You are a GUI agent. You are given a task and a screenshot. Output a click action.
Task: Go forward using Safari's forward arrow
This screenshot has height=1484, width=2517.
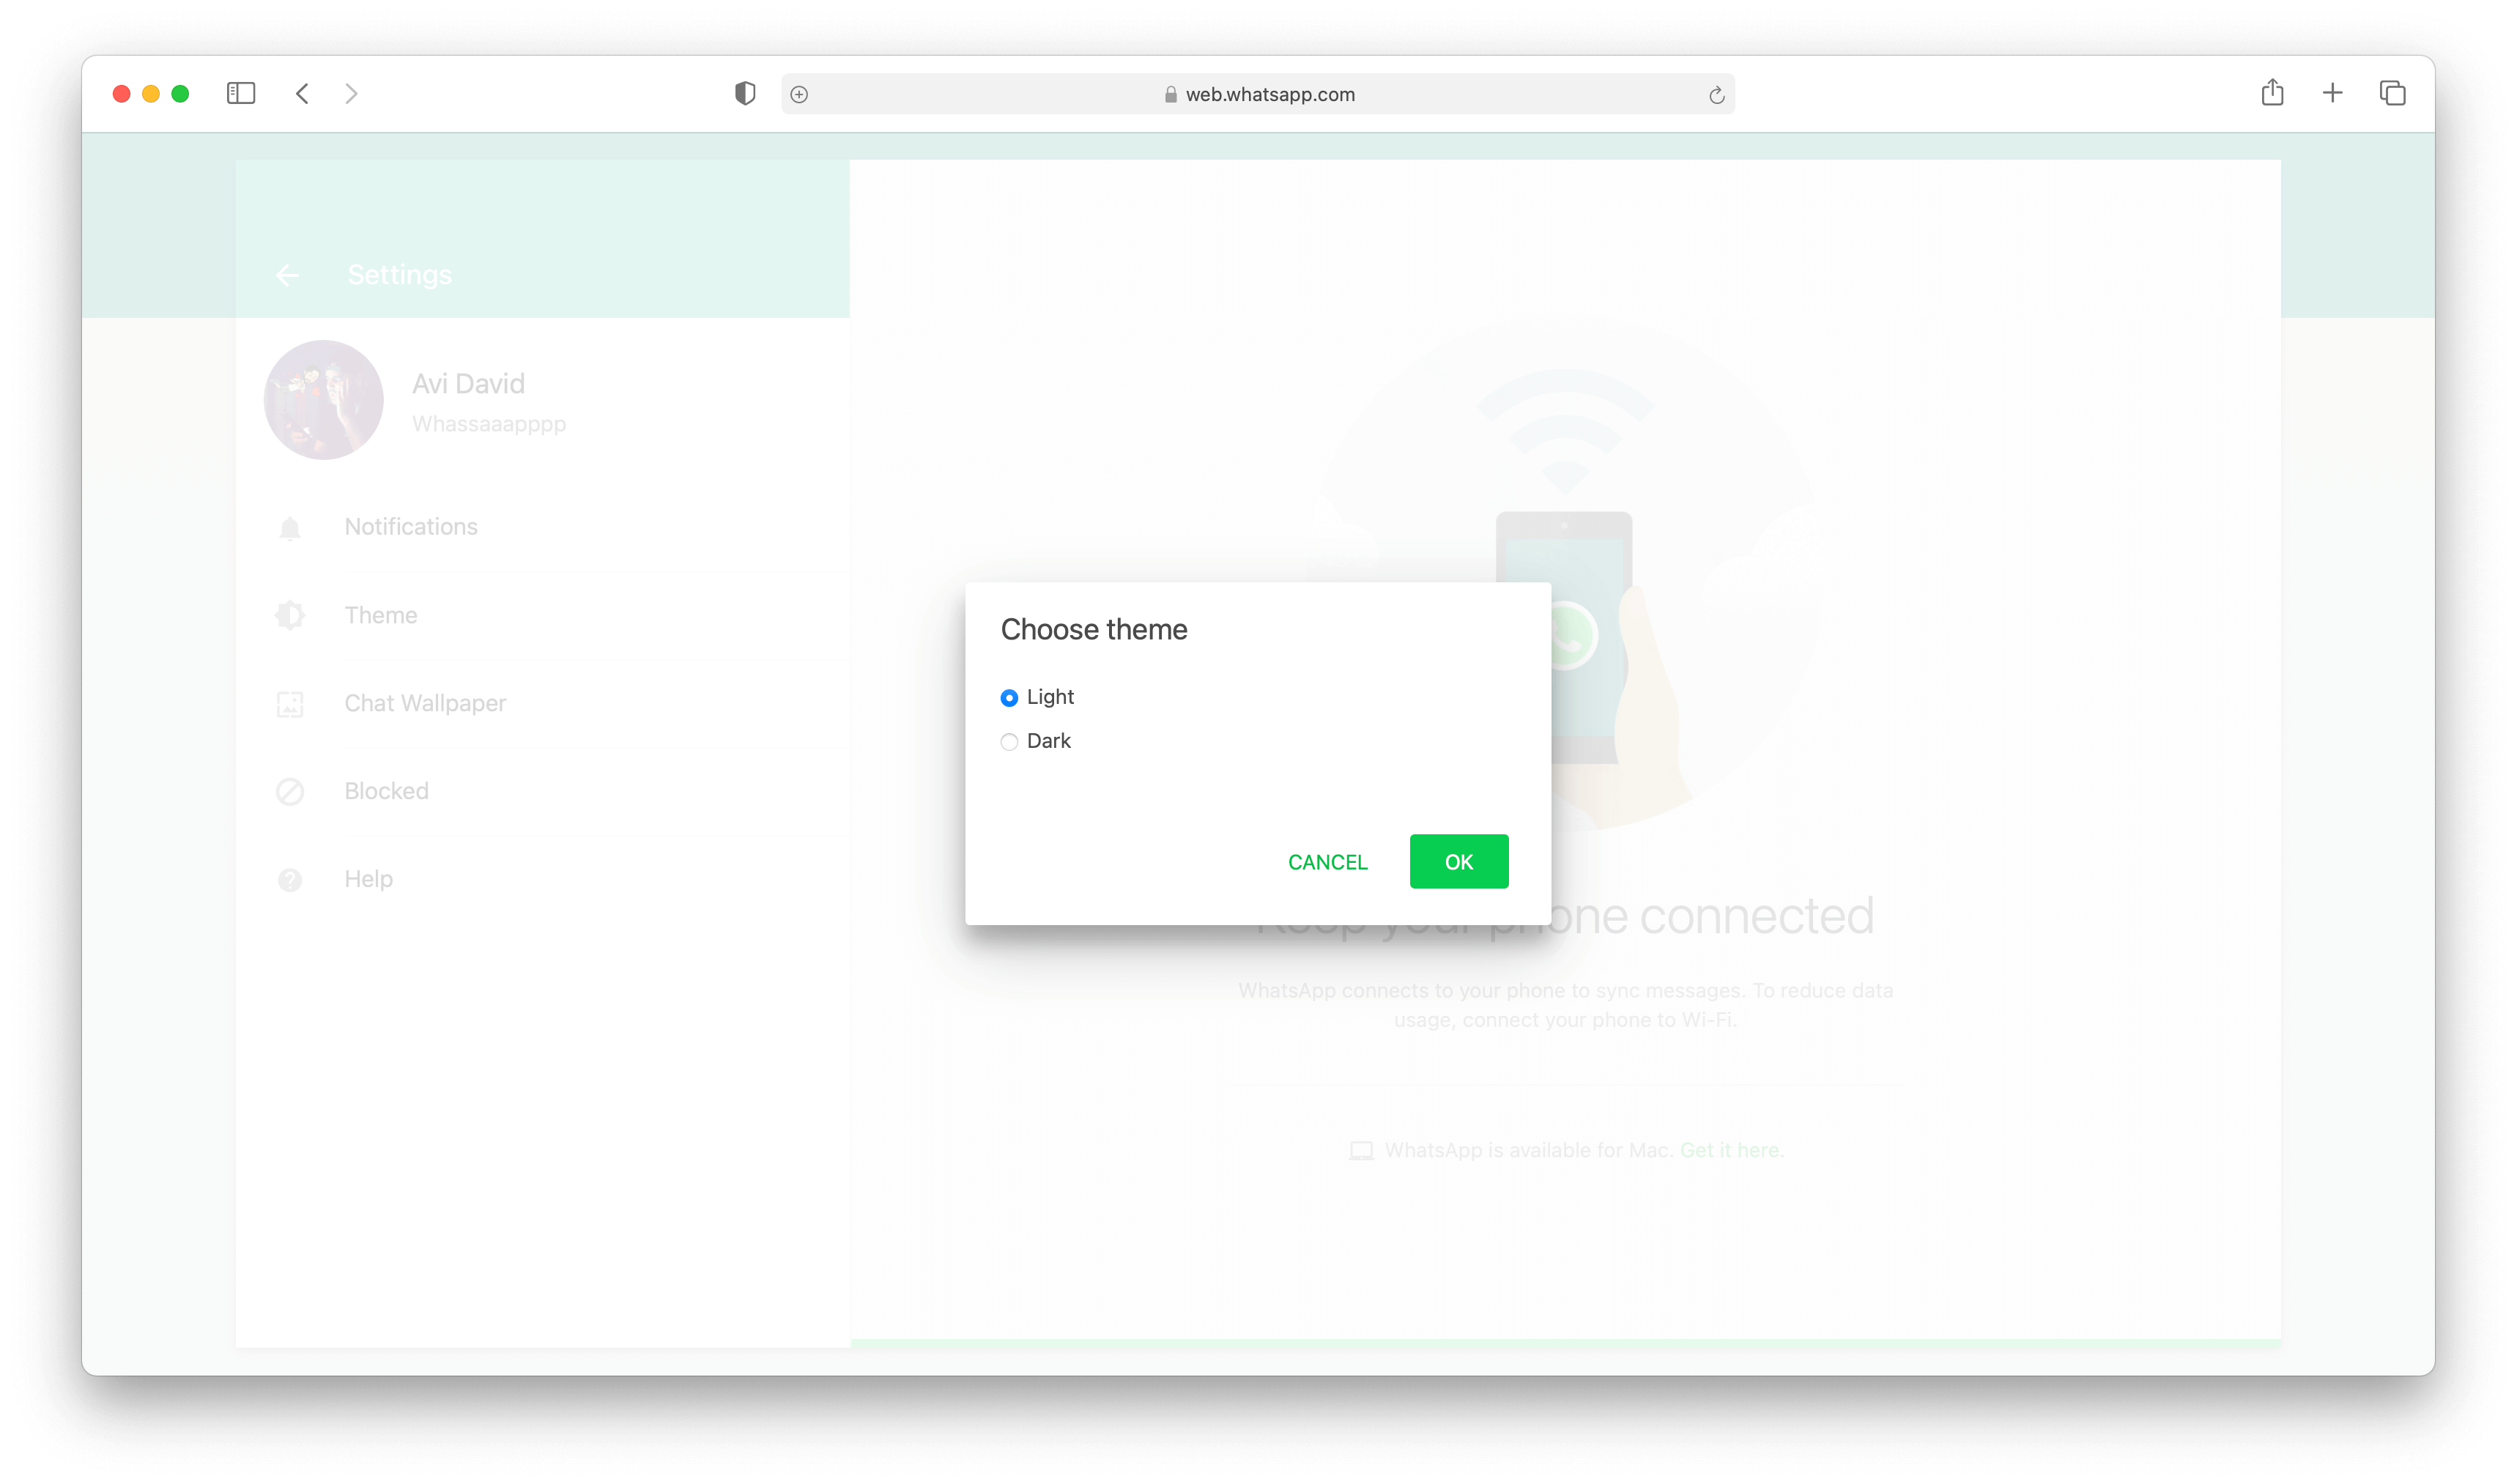[x=351, y=94]
